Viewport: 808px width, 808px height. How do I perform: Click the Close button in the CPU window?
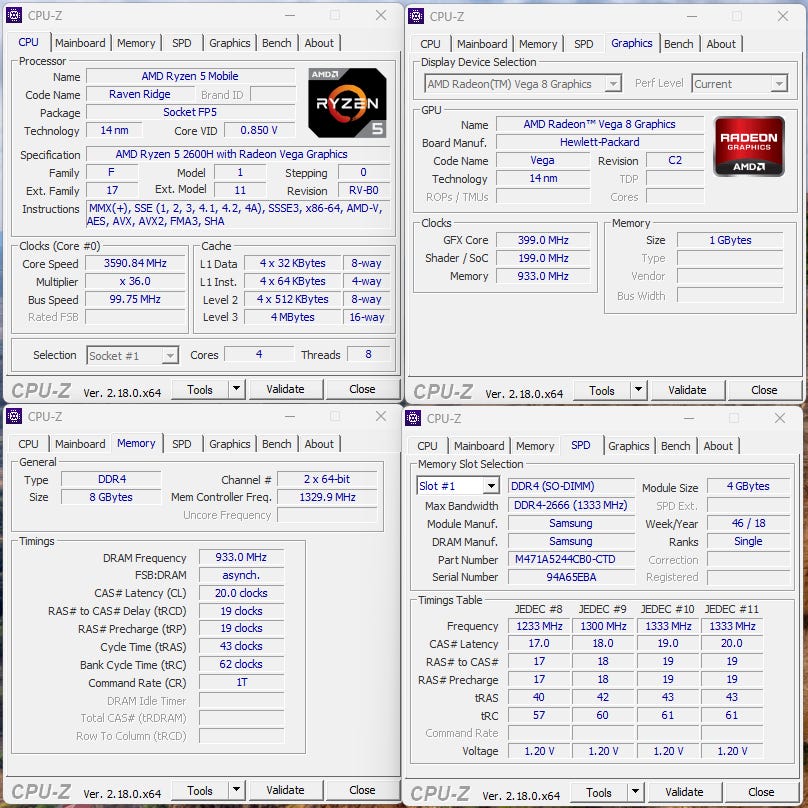click(362, 389)
